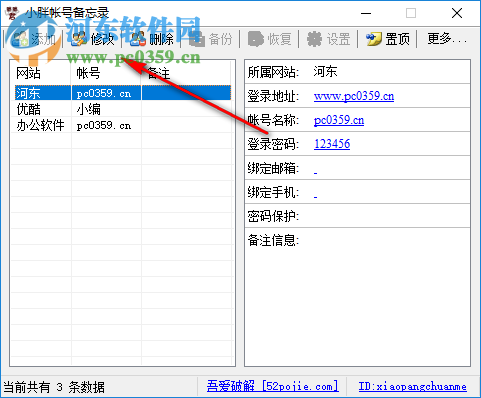Select the 河东 row in account list

[x=123, y=93]
